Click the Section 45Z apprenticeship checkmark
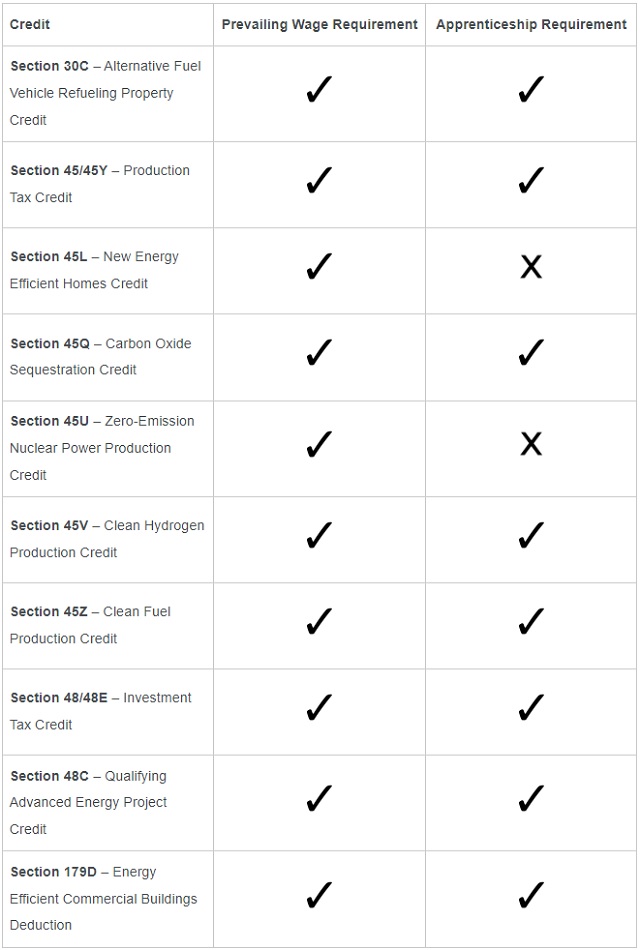Viewport: 640px width, 950px height. pyautogui.click(x=531, y=622)
